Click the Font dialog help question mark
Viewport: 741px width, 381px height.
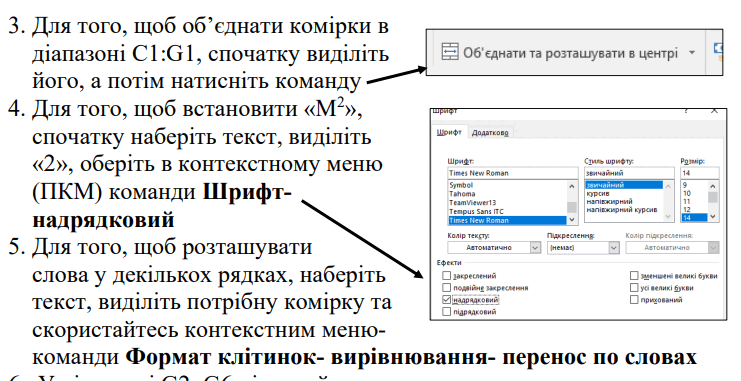point(686,112)
